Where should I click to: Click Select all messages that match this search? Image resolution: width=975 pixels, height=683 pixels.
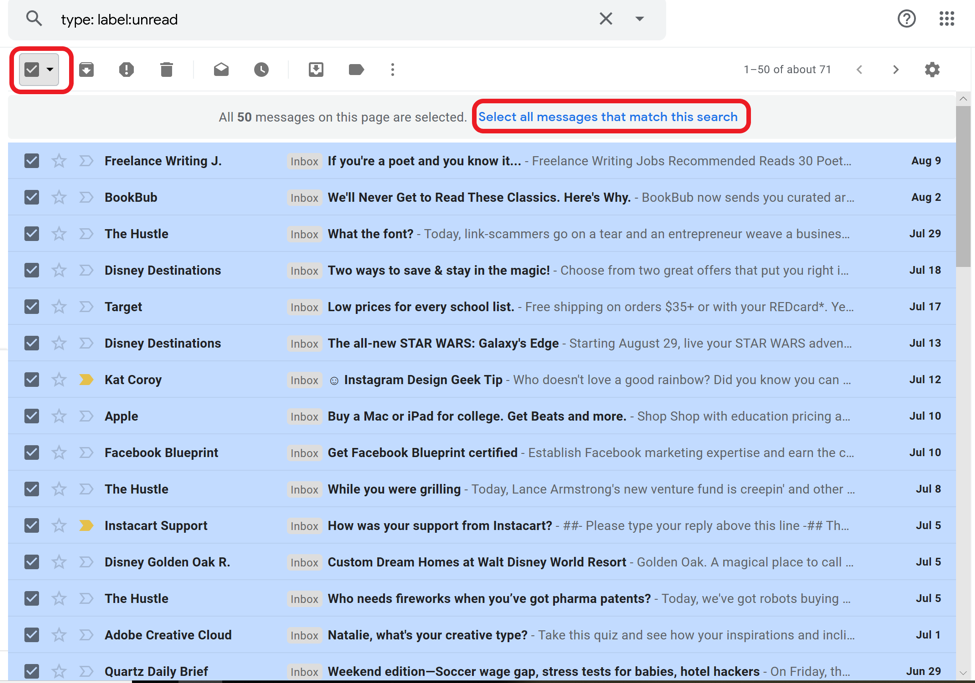tap(607, 117)
